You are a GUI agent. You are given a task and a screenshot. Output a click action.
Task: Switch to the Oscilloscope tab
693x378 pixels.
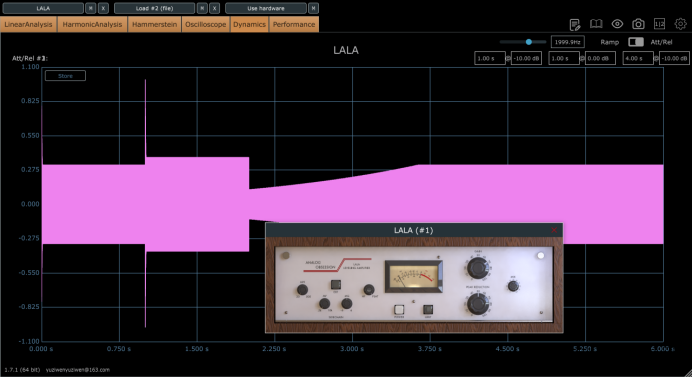pos(206,24)
